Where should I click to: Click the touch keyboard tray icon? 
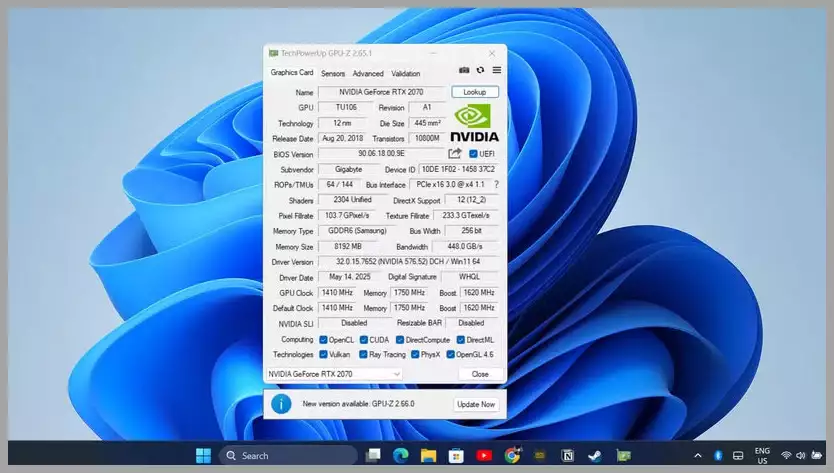(738, 455)
